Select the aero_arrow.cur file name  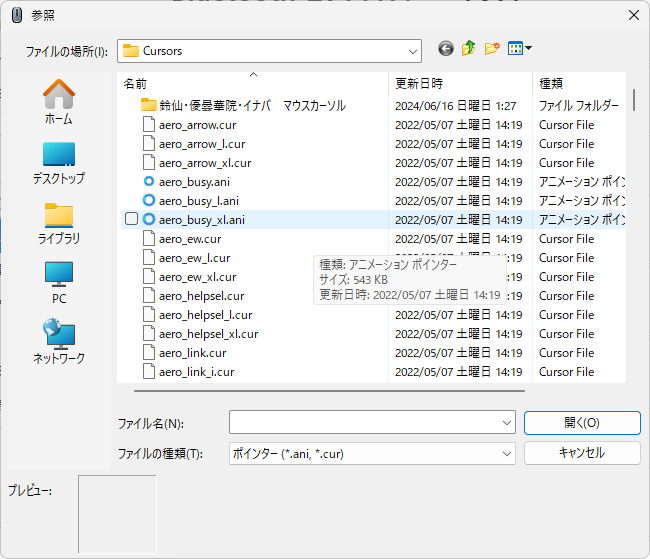click(x=198, y=125)
